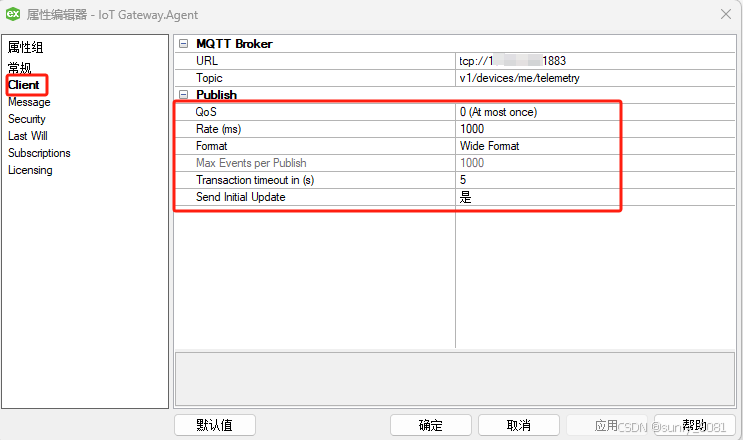This screenshot has width=743, height=440.
Task: Edit the Transaction timeout value 5
Action: [595, 180]
